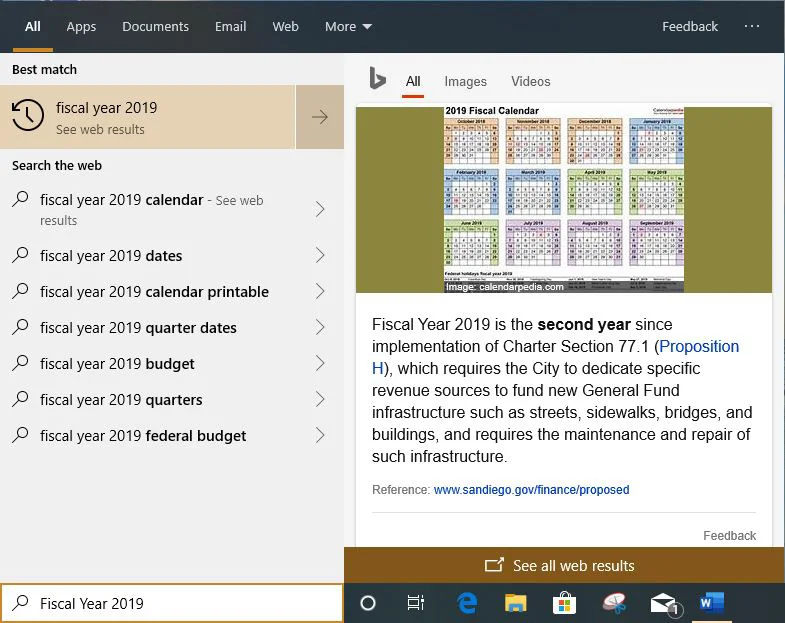Screen dimensions: 785x623
Task: Click magnifier icon beside fiscal year 2019 calendar printable
Action: 20,291
